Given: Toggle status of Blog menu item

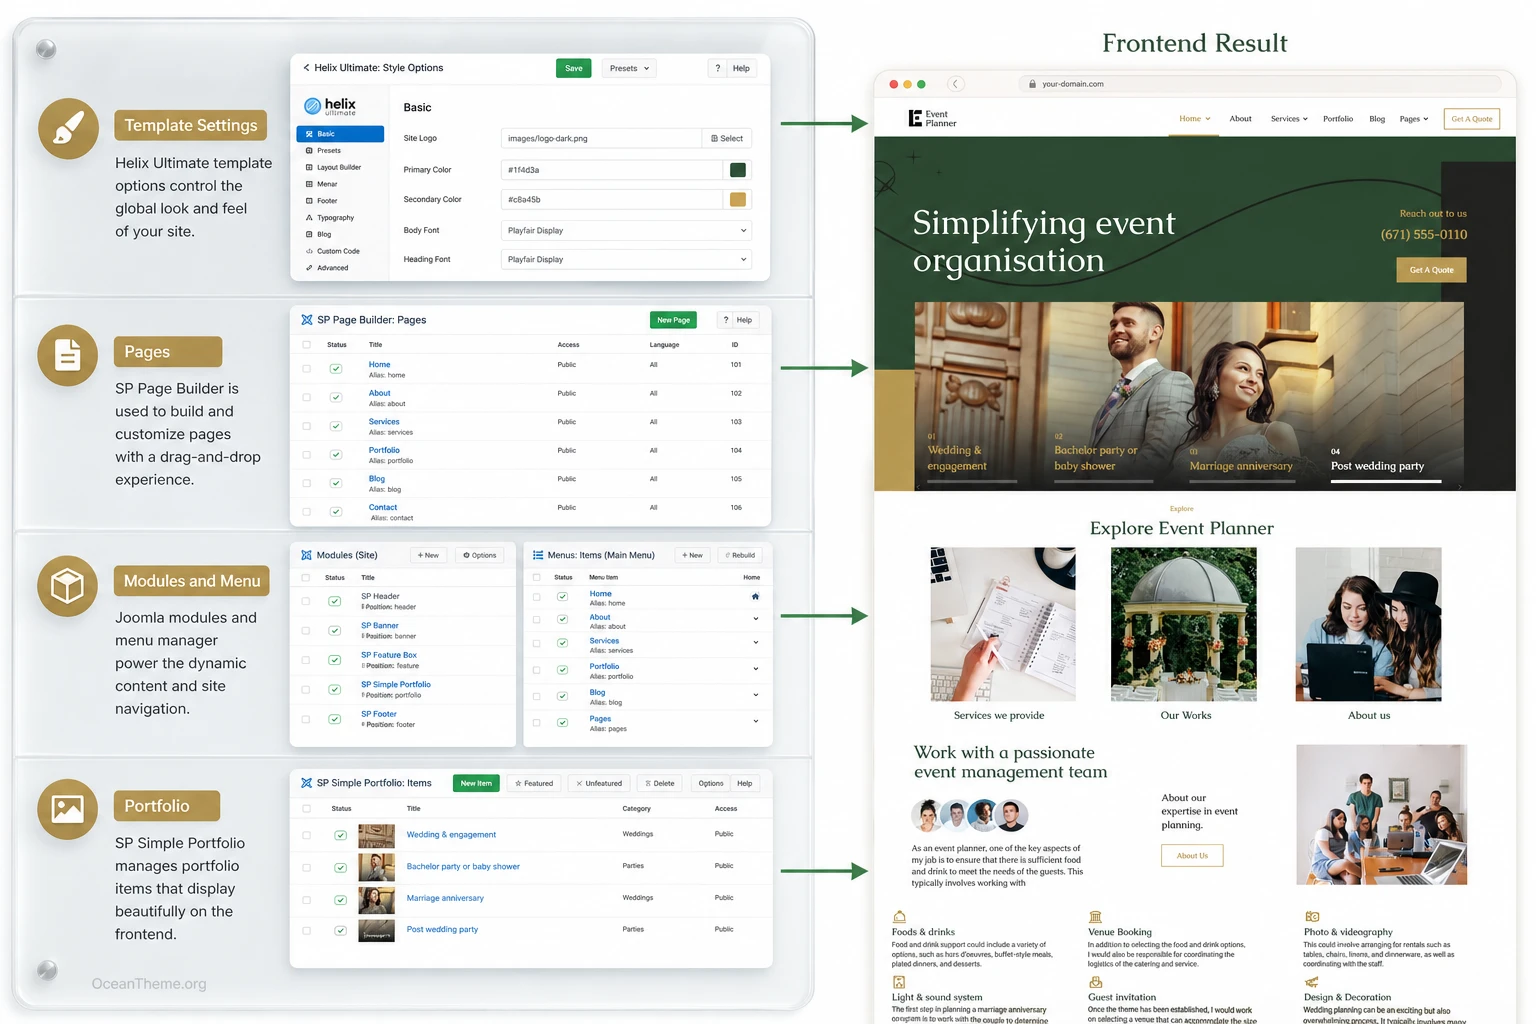Looking at the screenshot, I should pyautogui.click(x=562, y=696).
